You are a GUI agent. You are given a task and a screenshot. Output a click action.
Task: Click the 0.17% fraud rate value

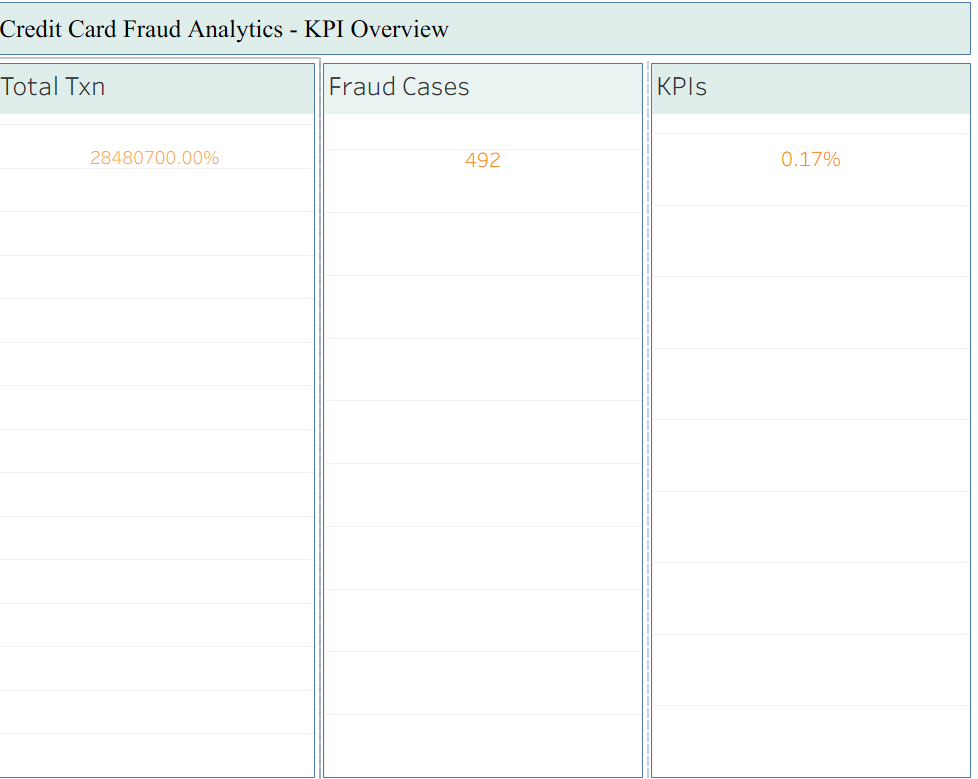811,158
